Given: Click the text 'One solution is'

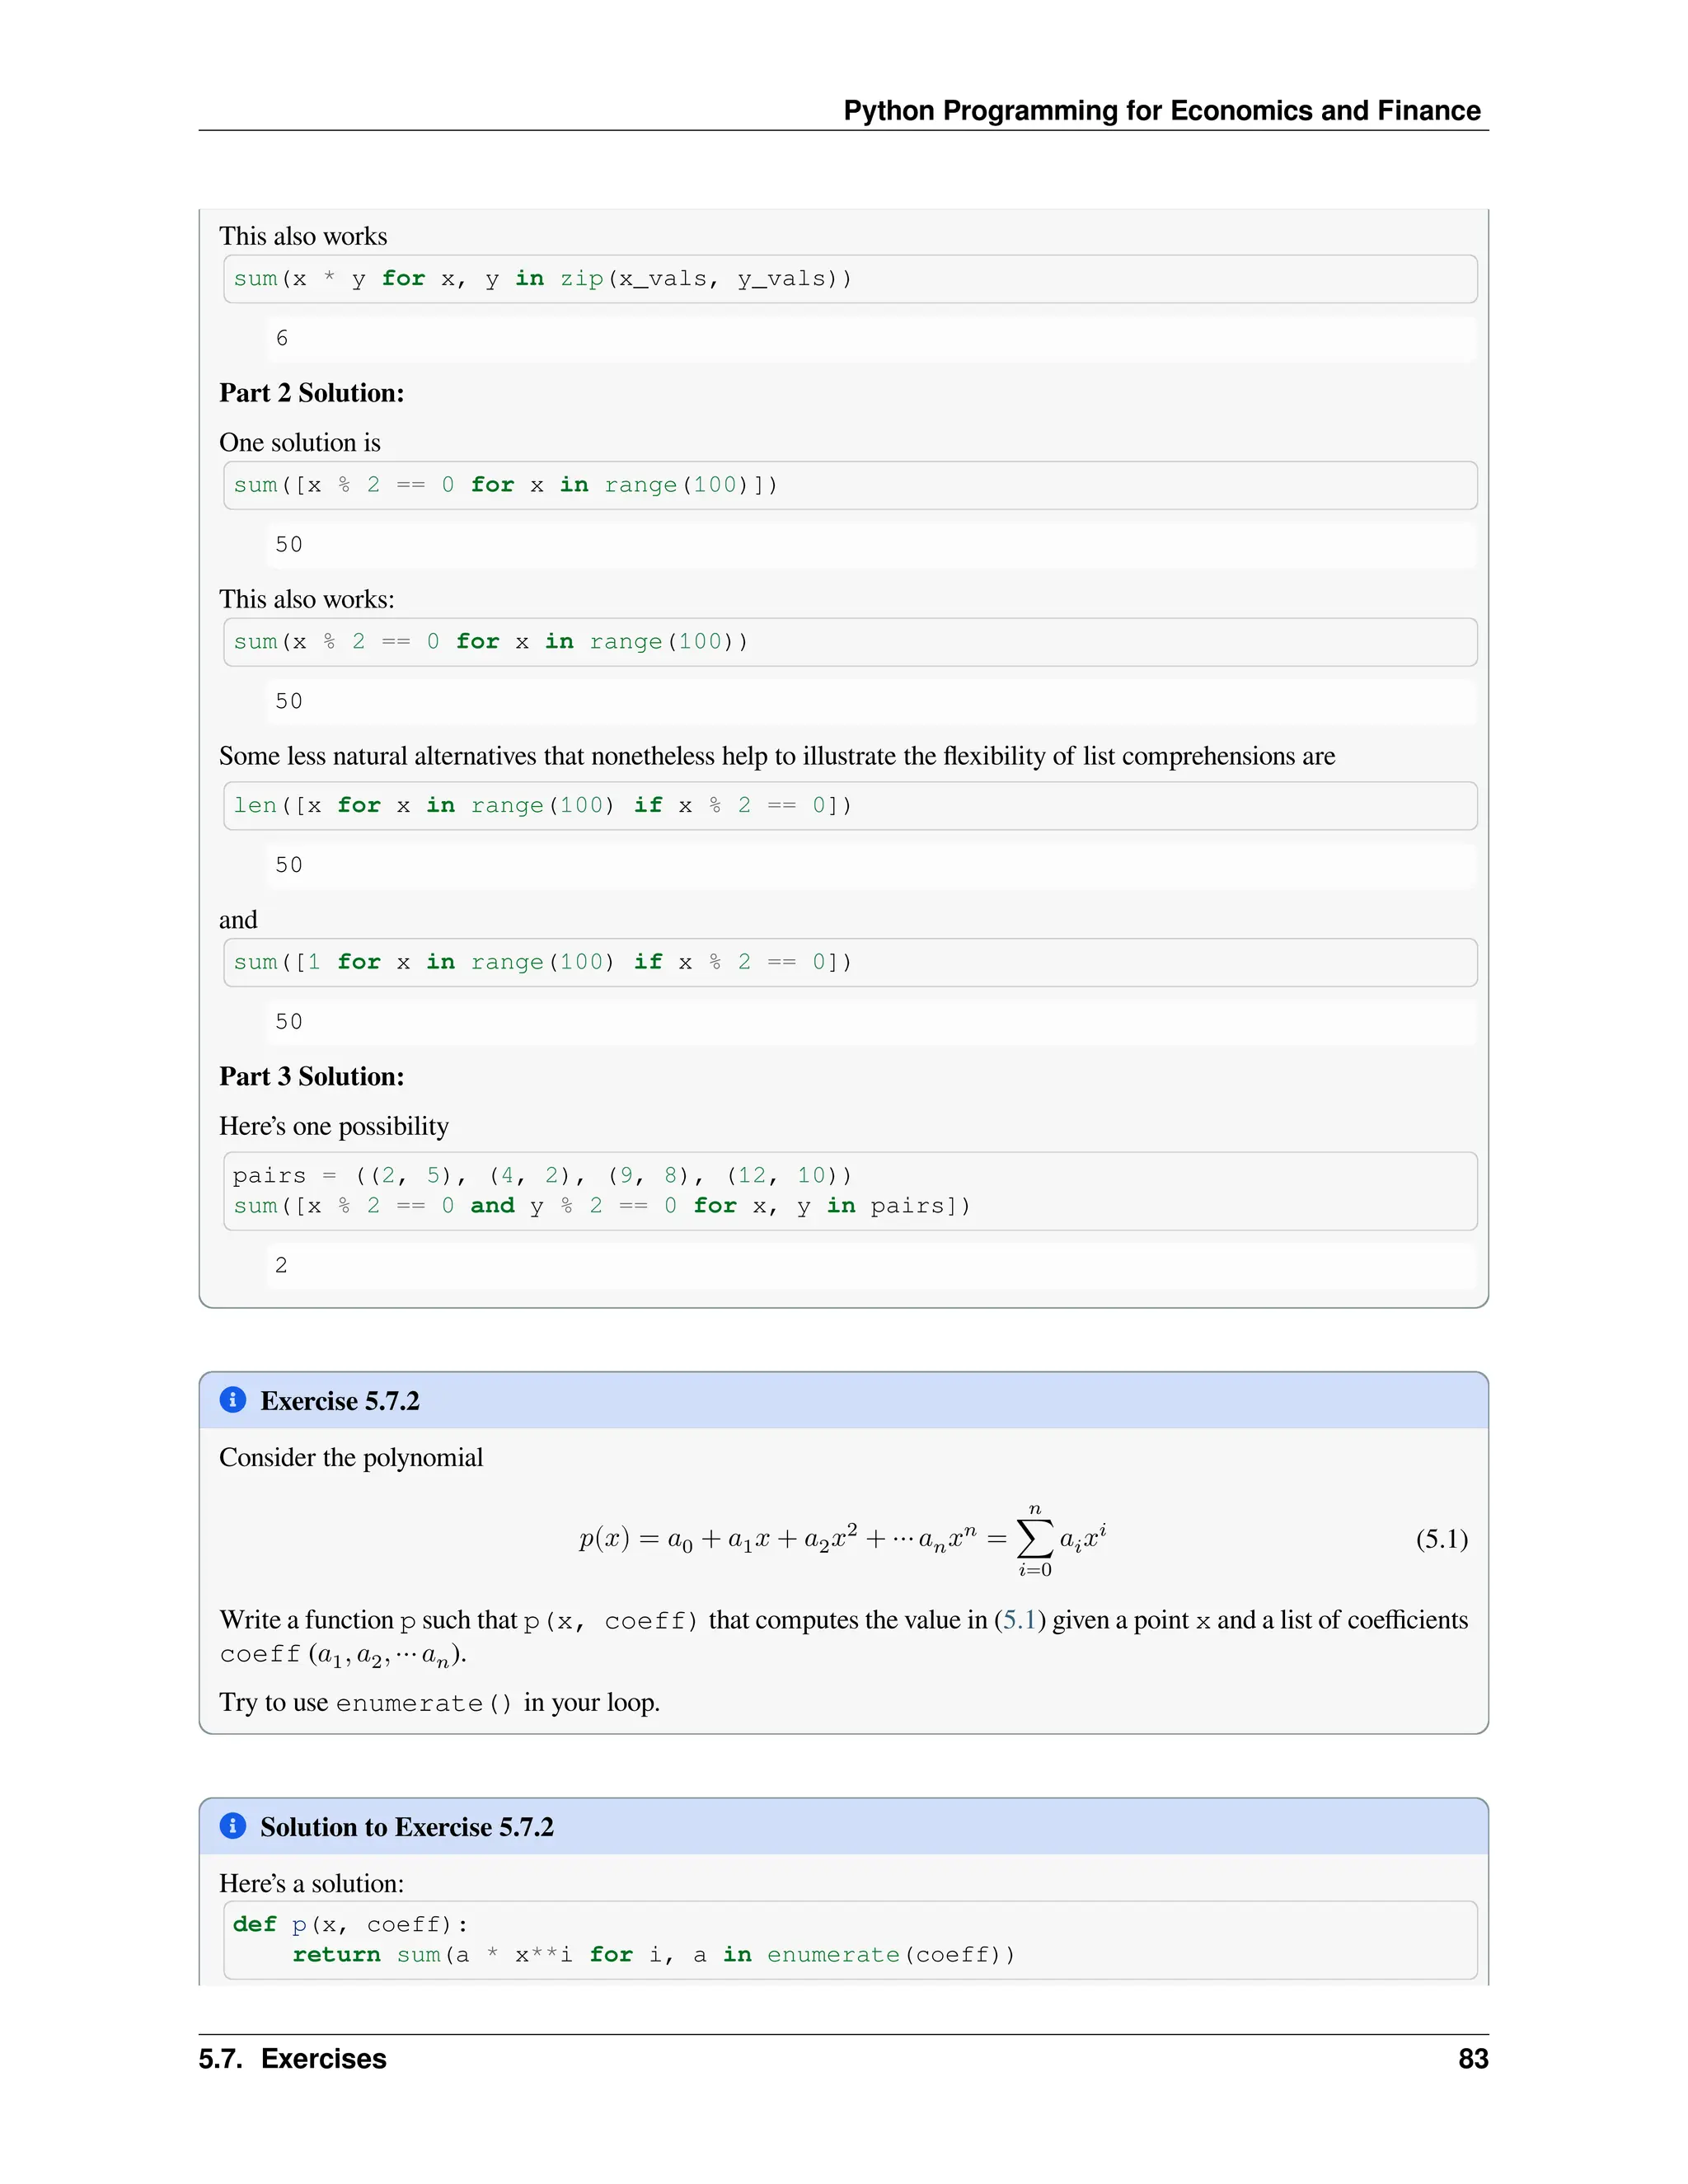Looking at the screenshot, I should click(300, 442).
